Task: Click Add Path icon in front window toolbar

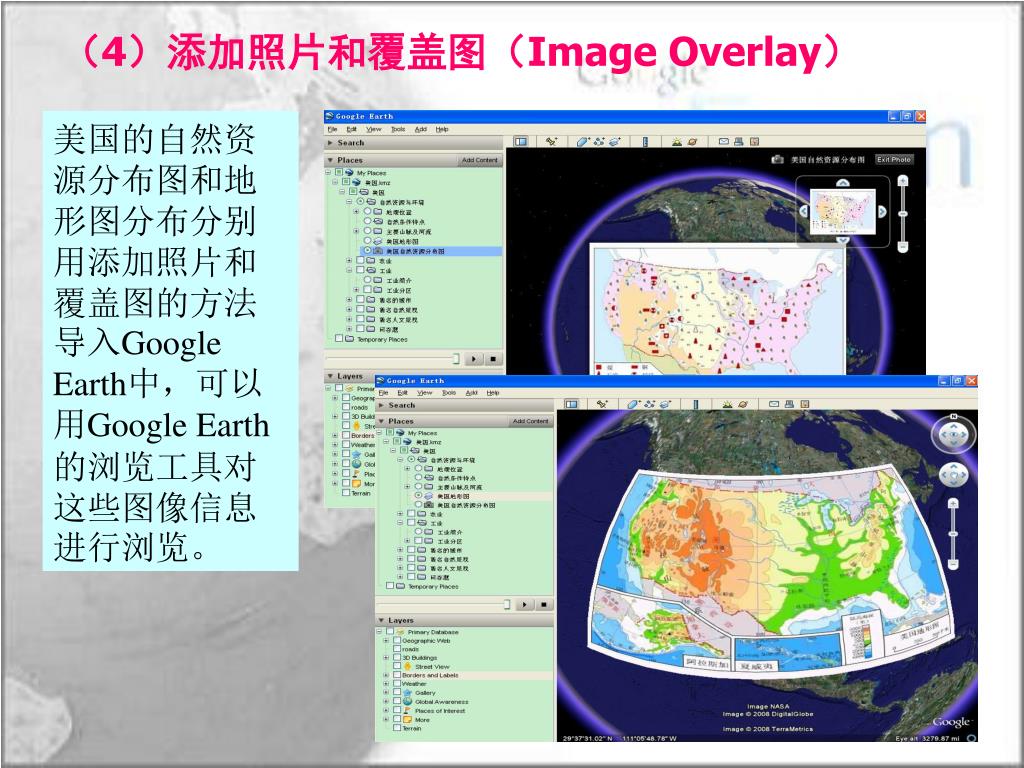Action: pyautogui.click(x=649, y=404)
